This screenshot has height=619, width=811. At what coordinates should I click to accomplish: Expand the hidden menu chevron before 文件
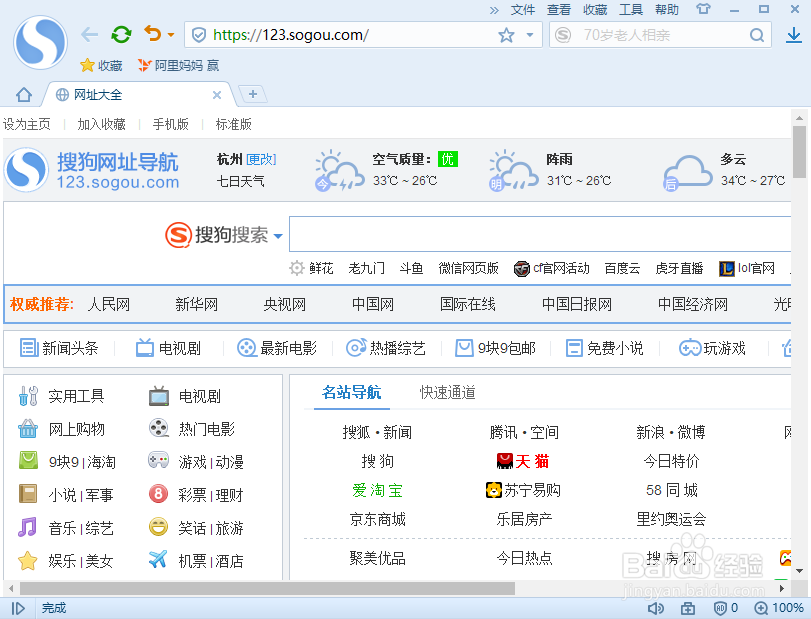[x=494, y=10]
